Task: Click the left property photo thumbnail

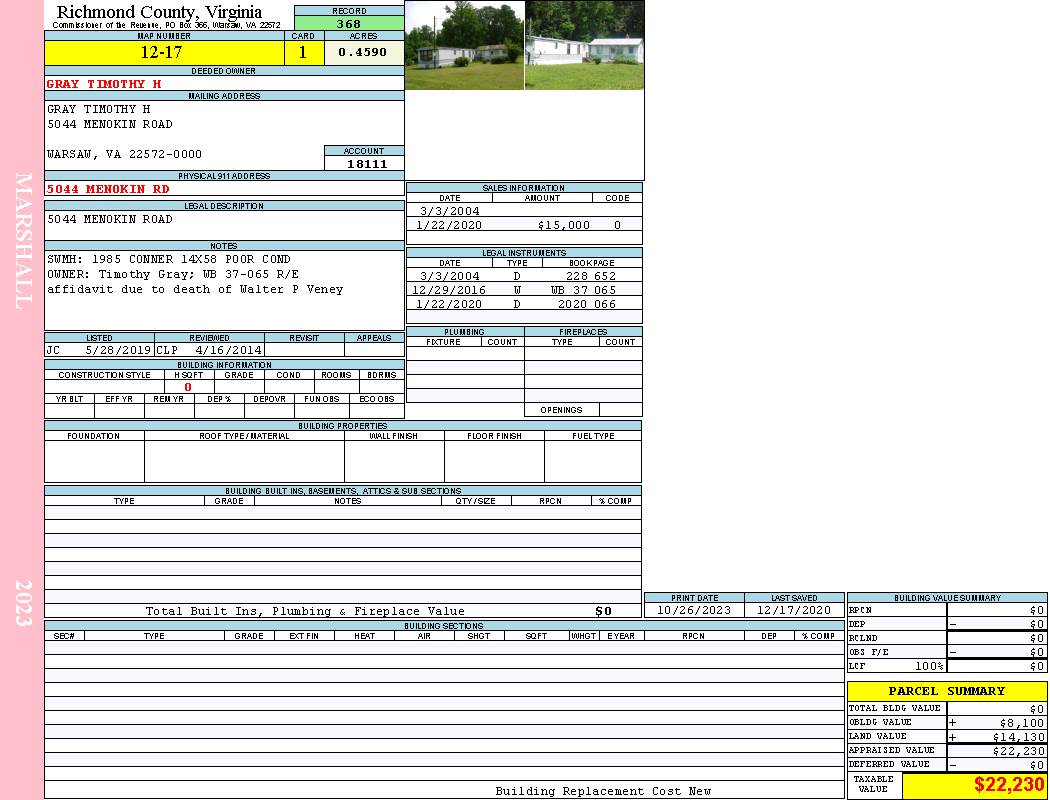Action: click(464, 45)
